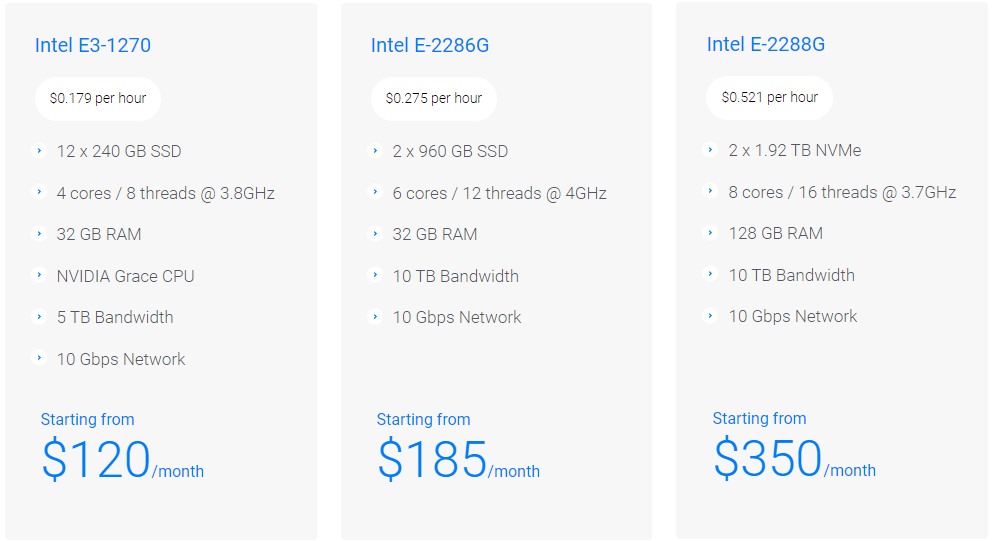Click chevron bullet beside 10 Gbps Network in E3-1270
The image size is (993, 541).
(x=39, y=358)
